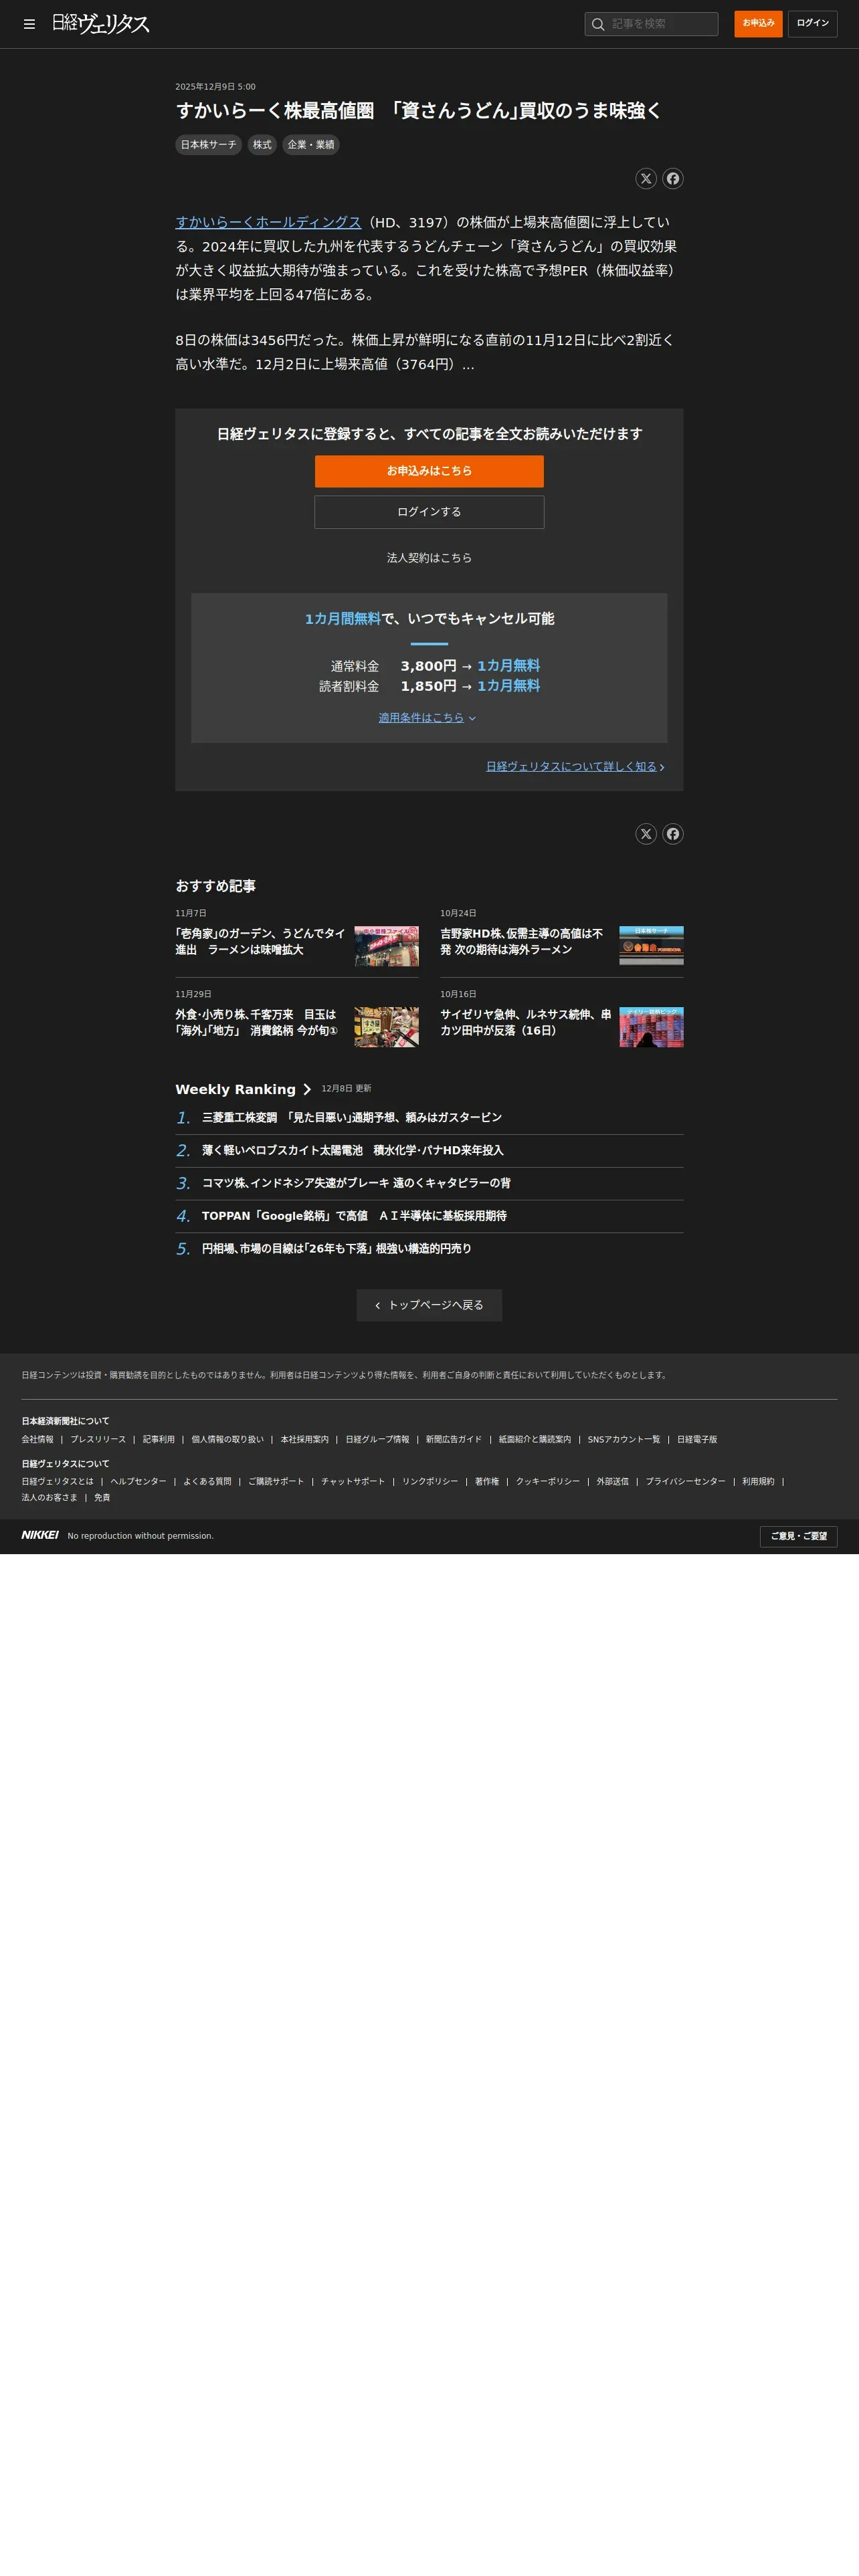Open footer リンクポリシー link
859x2576 pixels.
430,1482
